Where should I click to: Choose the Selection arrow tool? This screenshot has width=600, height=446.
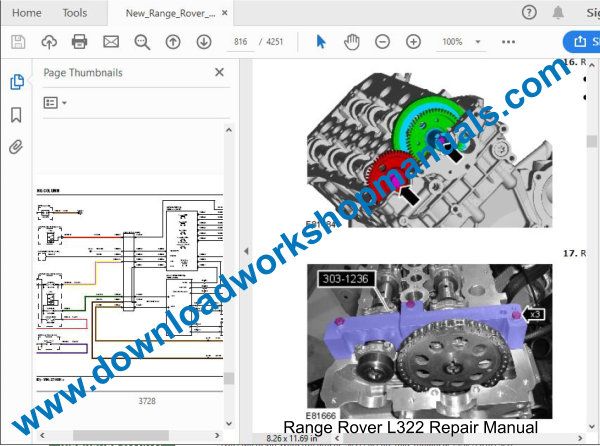click(321, 42)
